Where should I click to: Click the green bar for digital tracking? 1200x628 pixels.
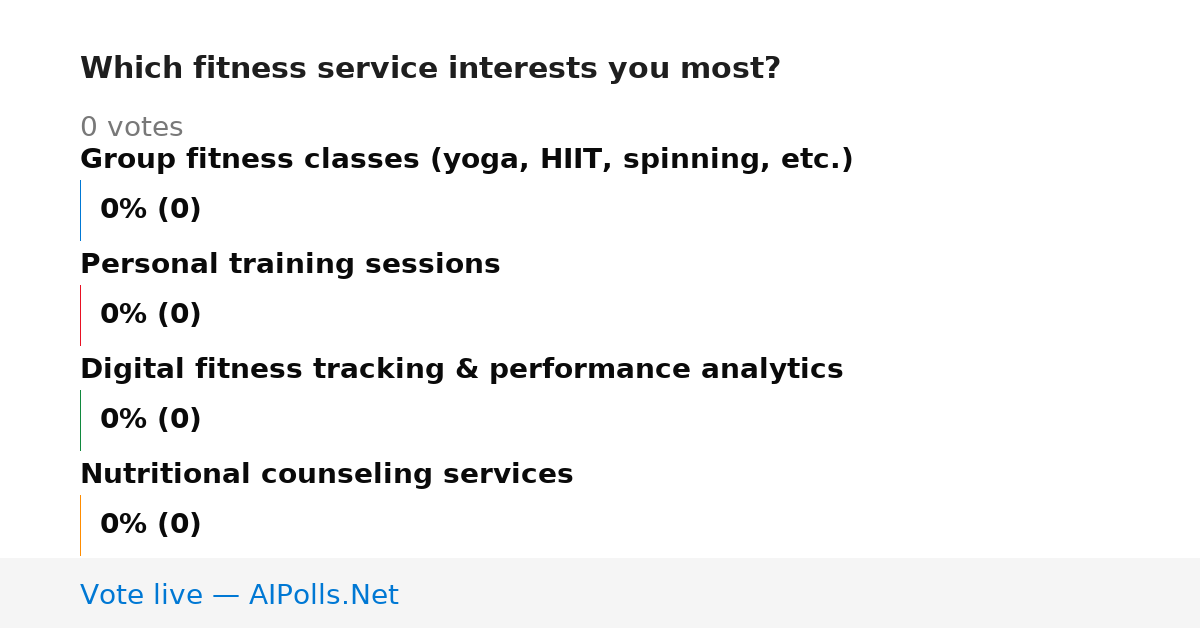coord(80,420)
